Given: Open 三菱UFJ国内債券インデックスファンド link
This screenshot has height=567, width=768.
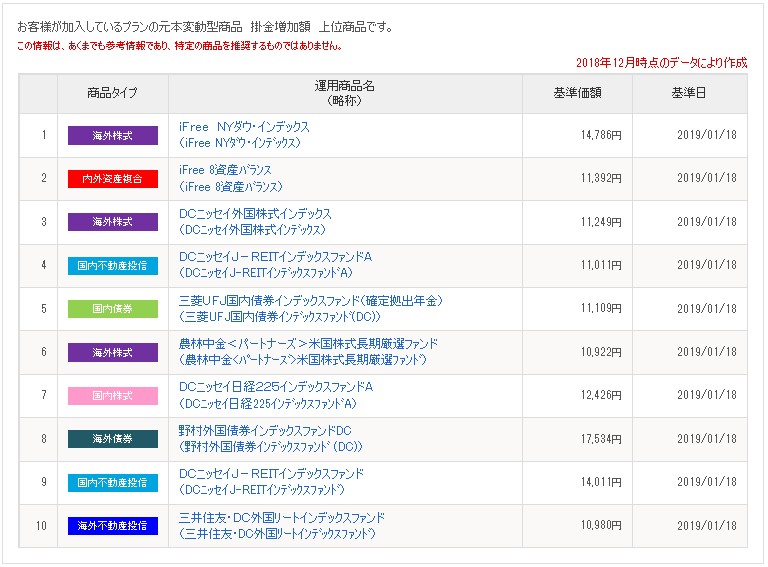Looking at the screenshot, I should 311,300.
